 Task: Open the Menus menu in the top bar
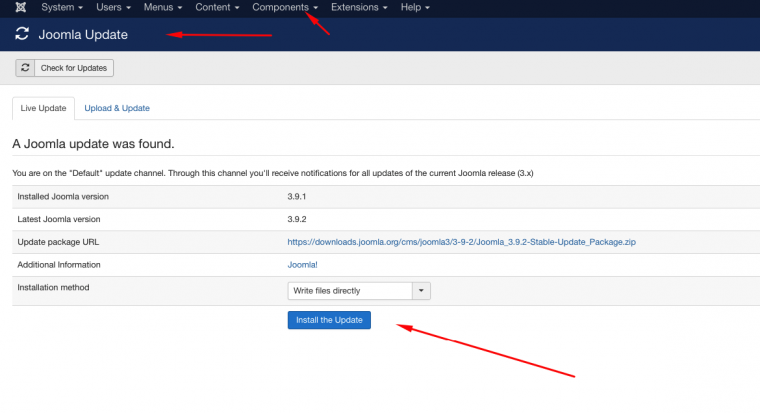pyautogui.click(x=163, y=8)
